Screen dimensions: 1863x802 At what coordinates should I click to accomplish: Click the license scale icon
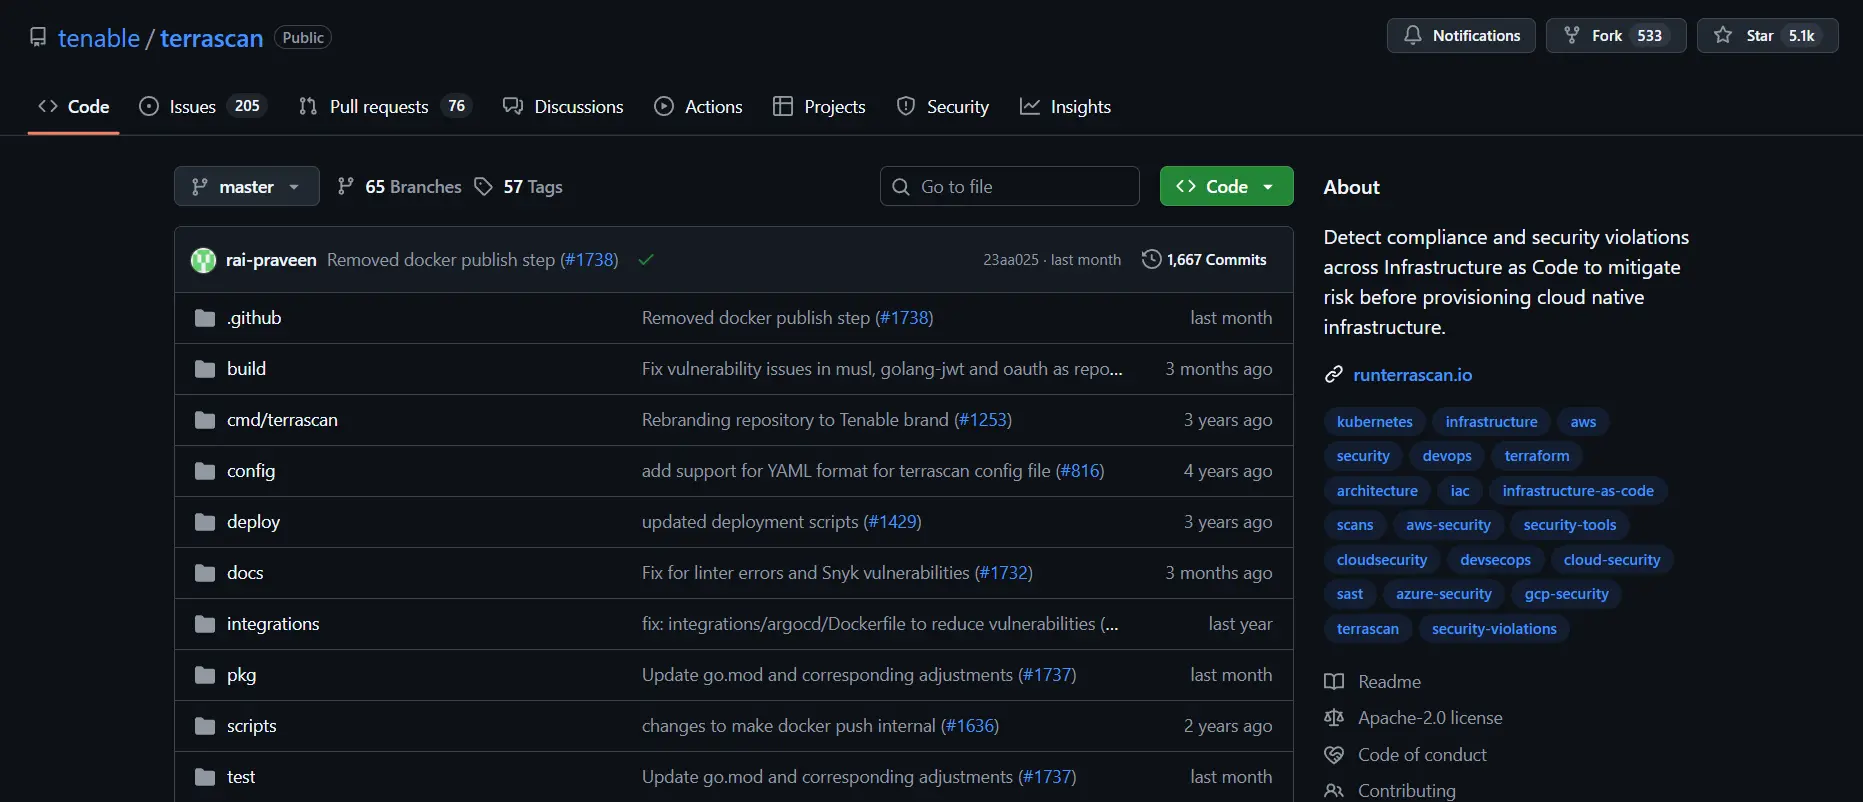(x=1334, y=718)
